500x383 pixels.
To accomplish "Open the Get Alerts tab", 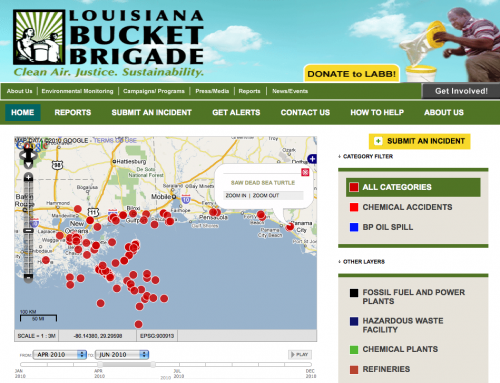I will coord(236,113).
